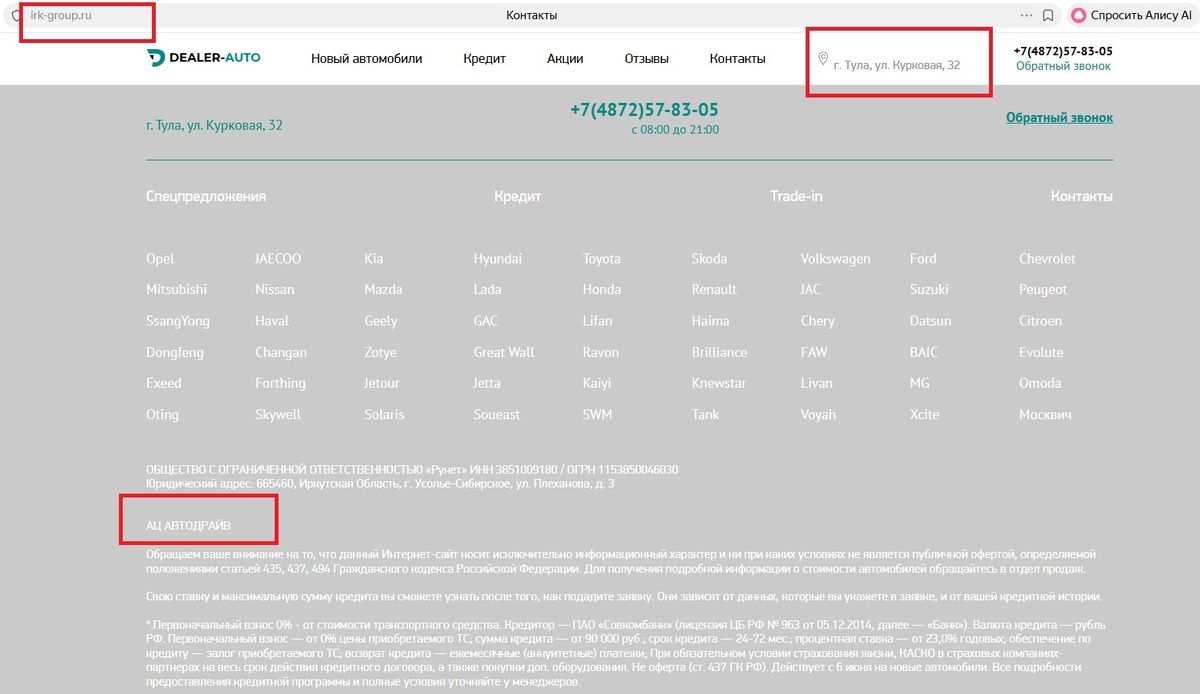This screenshot has width=1200, height=694.
Task: Select Hyundai brand link
Action: coord(497,258)
